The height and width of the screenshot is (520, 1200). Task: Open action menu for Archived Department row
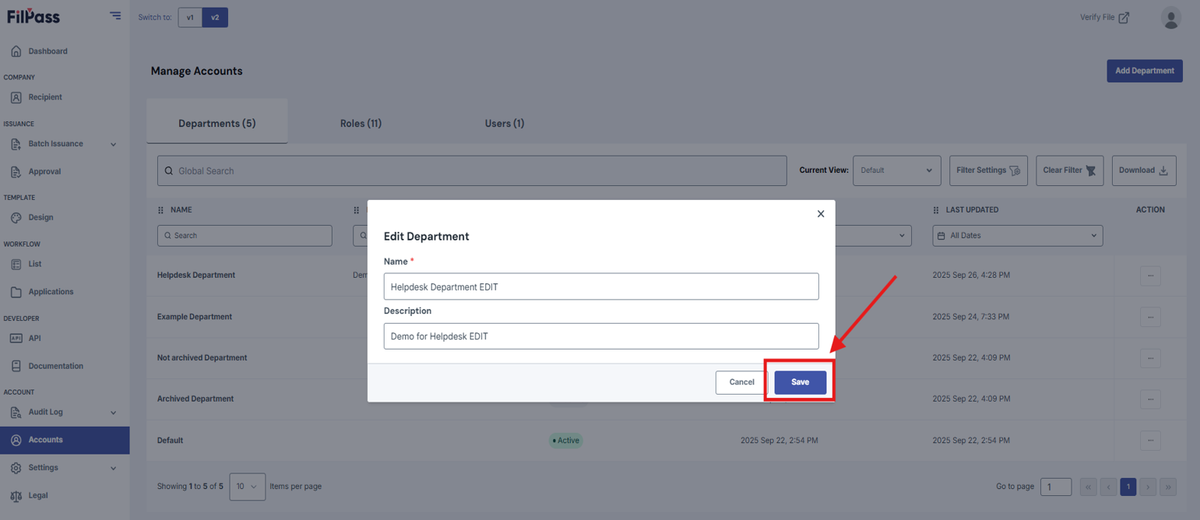click(x=1150, y=398)
